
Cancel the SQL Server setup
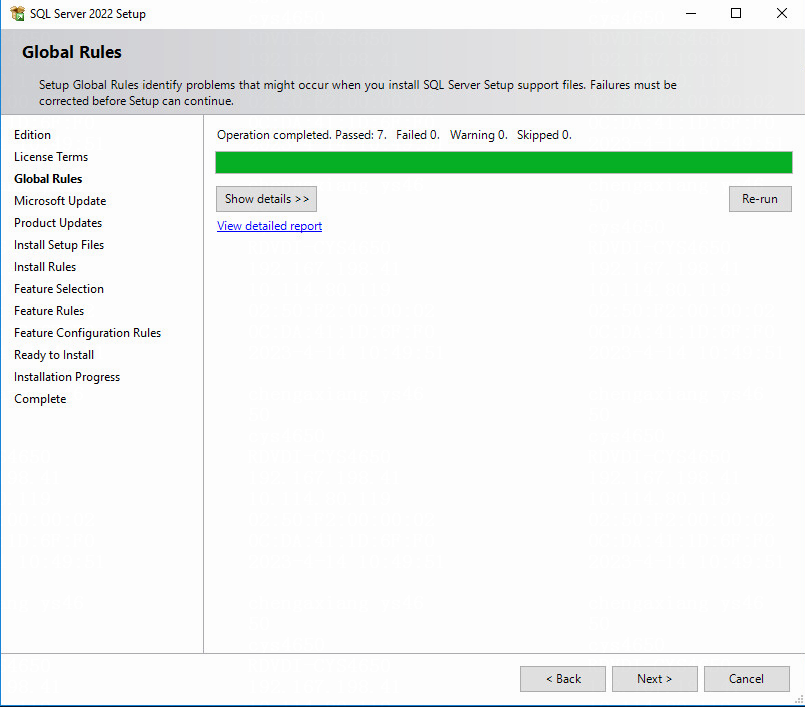pyautogui.click(x=746, y=679)
